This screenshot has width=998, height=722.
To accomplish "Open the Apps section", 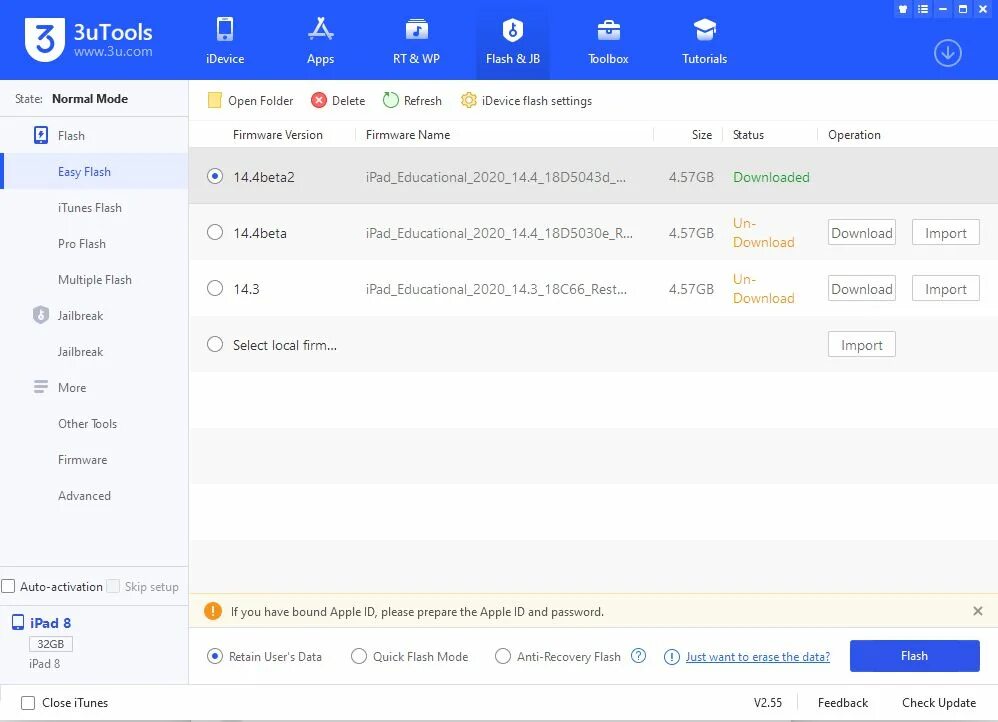I will (320, 41).
